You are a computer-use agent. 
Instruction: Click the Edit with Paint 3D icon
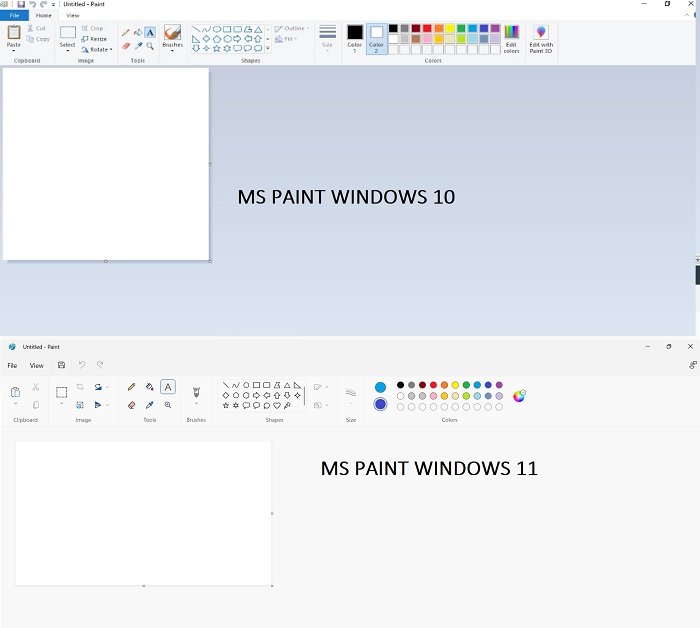[x=541, y=39]
